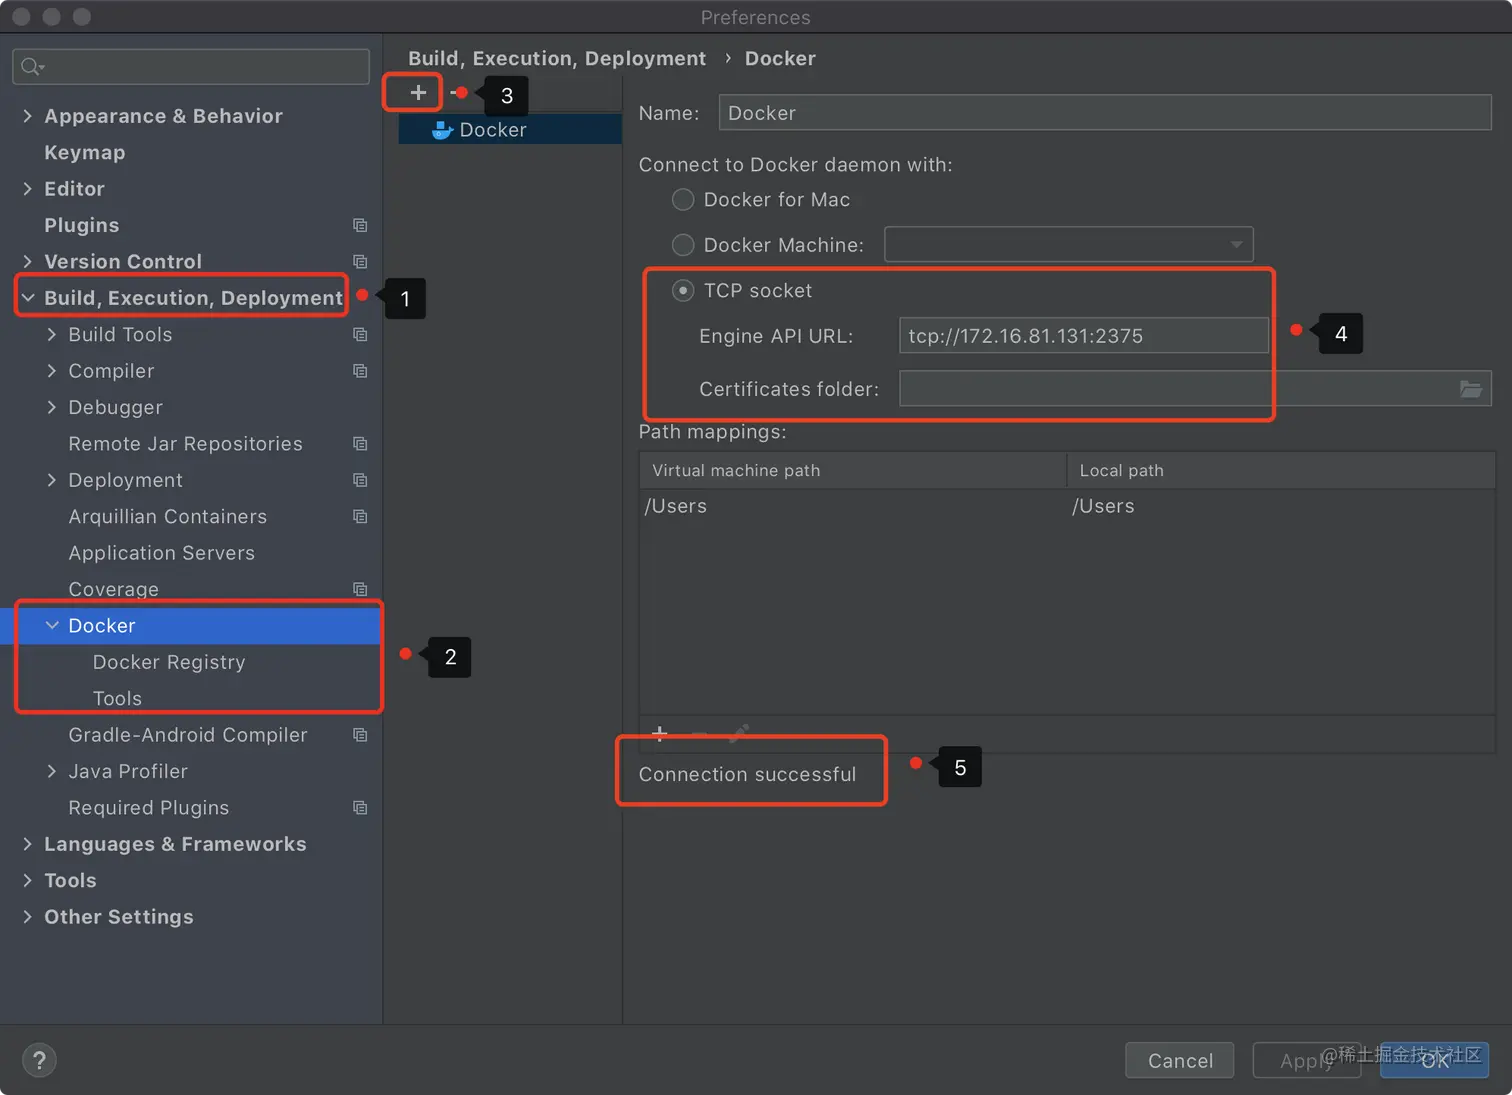This screenshot has width=1512, height=1095.
Task: Select the Docker Machine radio option
Action: coord(683,245)
